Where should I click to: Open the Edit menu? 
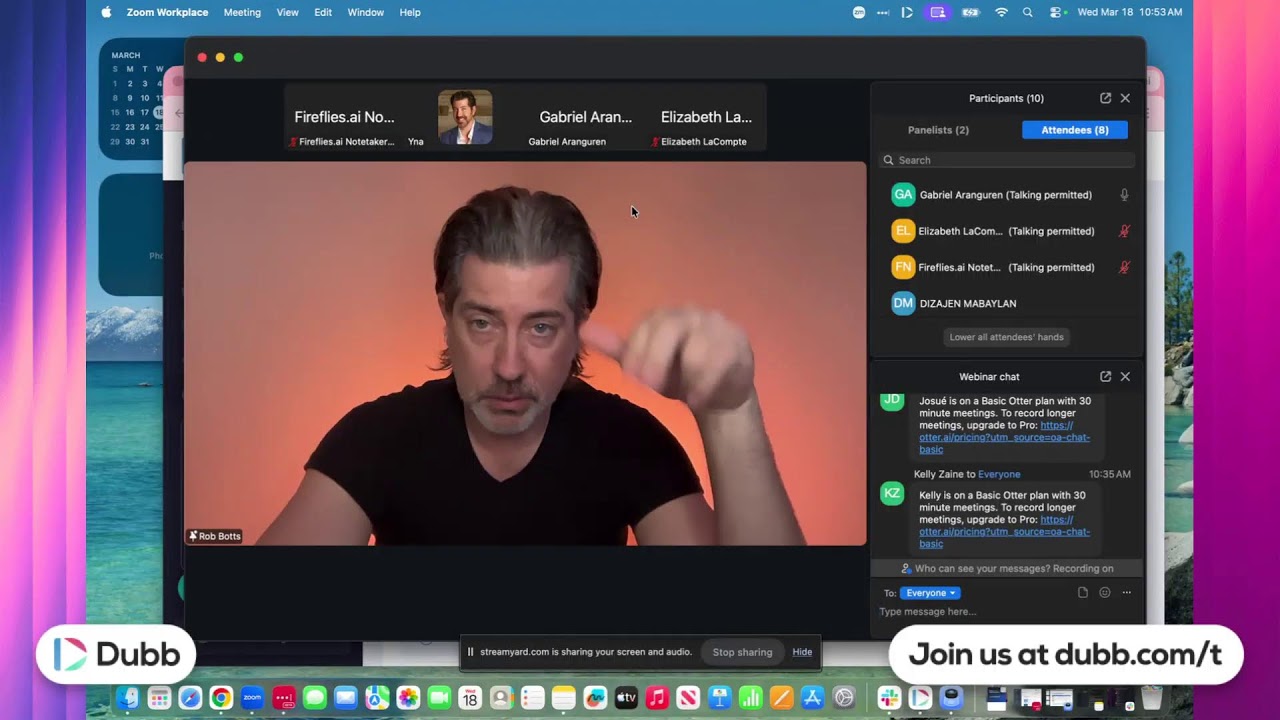tap(323, 12)
